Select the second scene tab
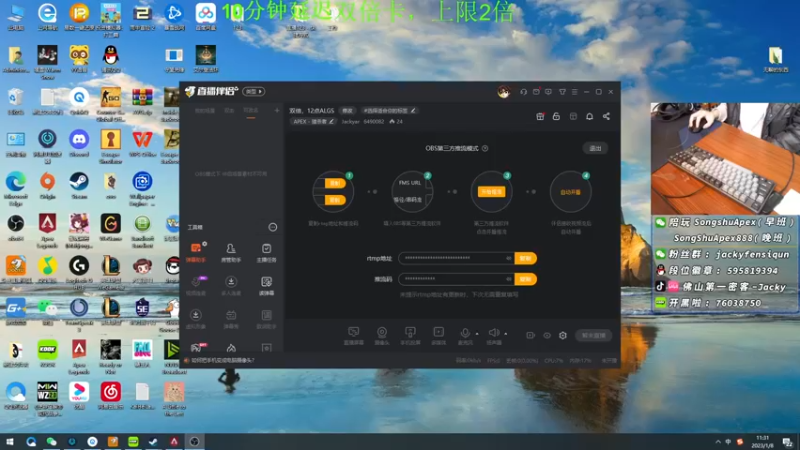Screen dimensions: 800x450 pyautogui.click(x=230, y=110)
